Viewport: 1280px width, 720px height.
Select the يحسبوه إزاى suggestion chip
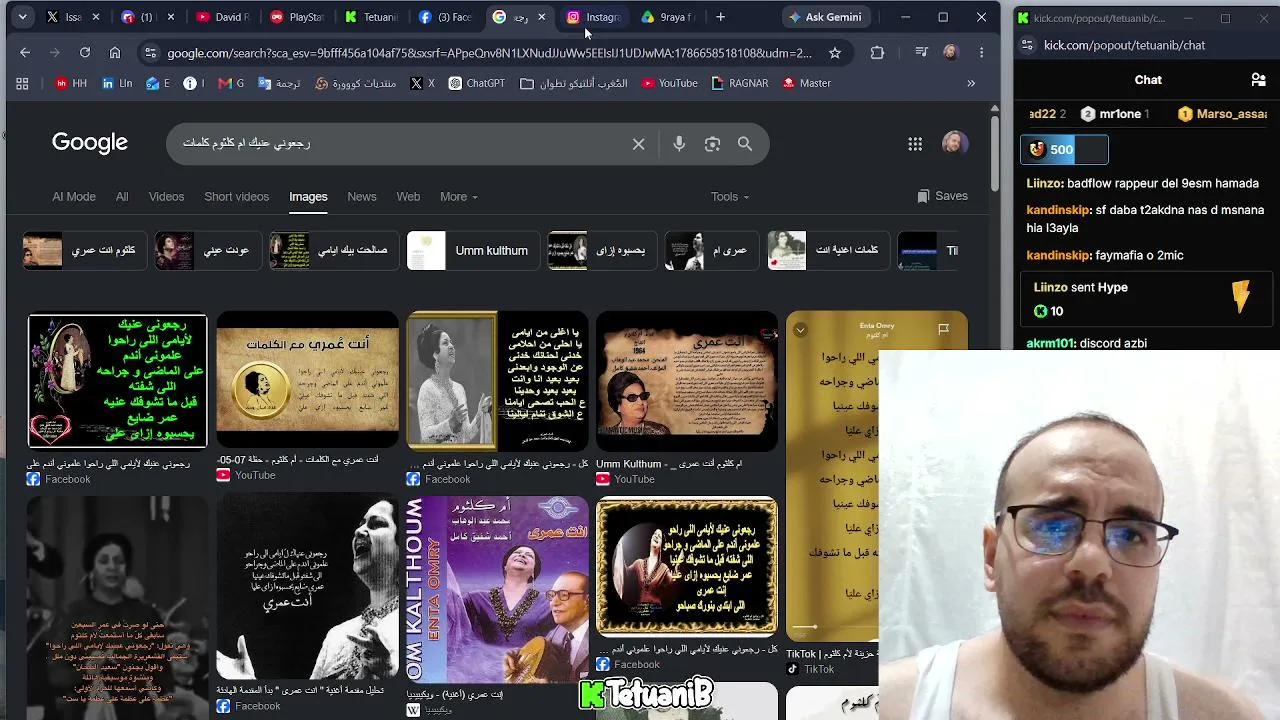600,251
